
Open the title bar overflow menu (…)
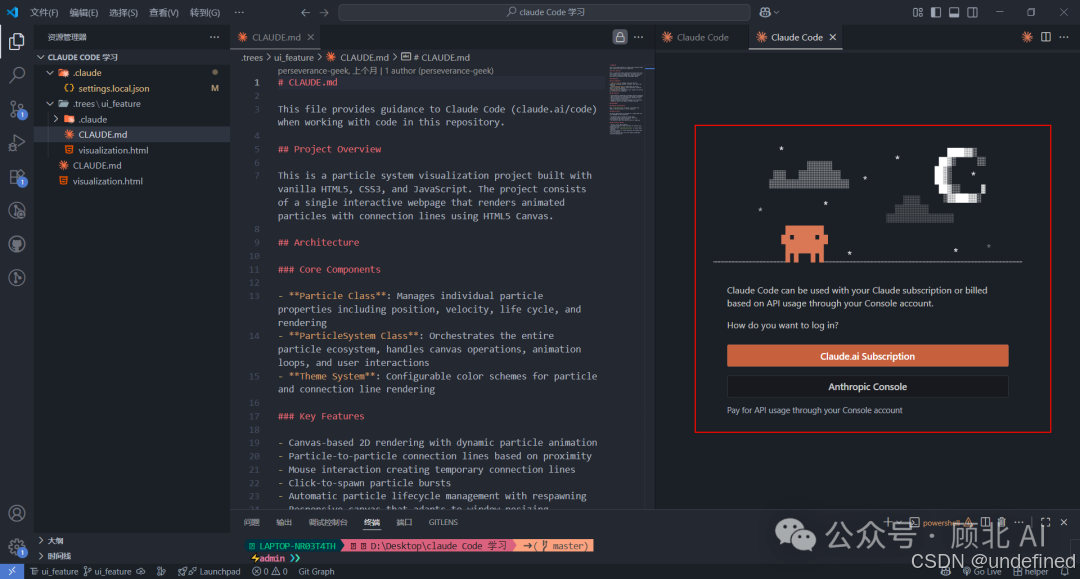(239, 12)
